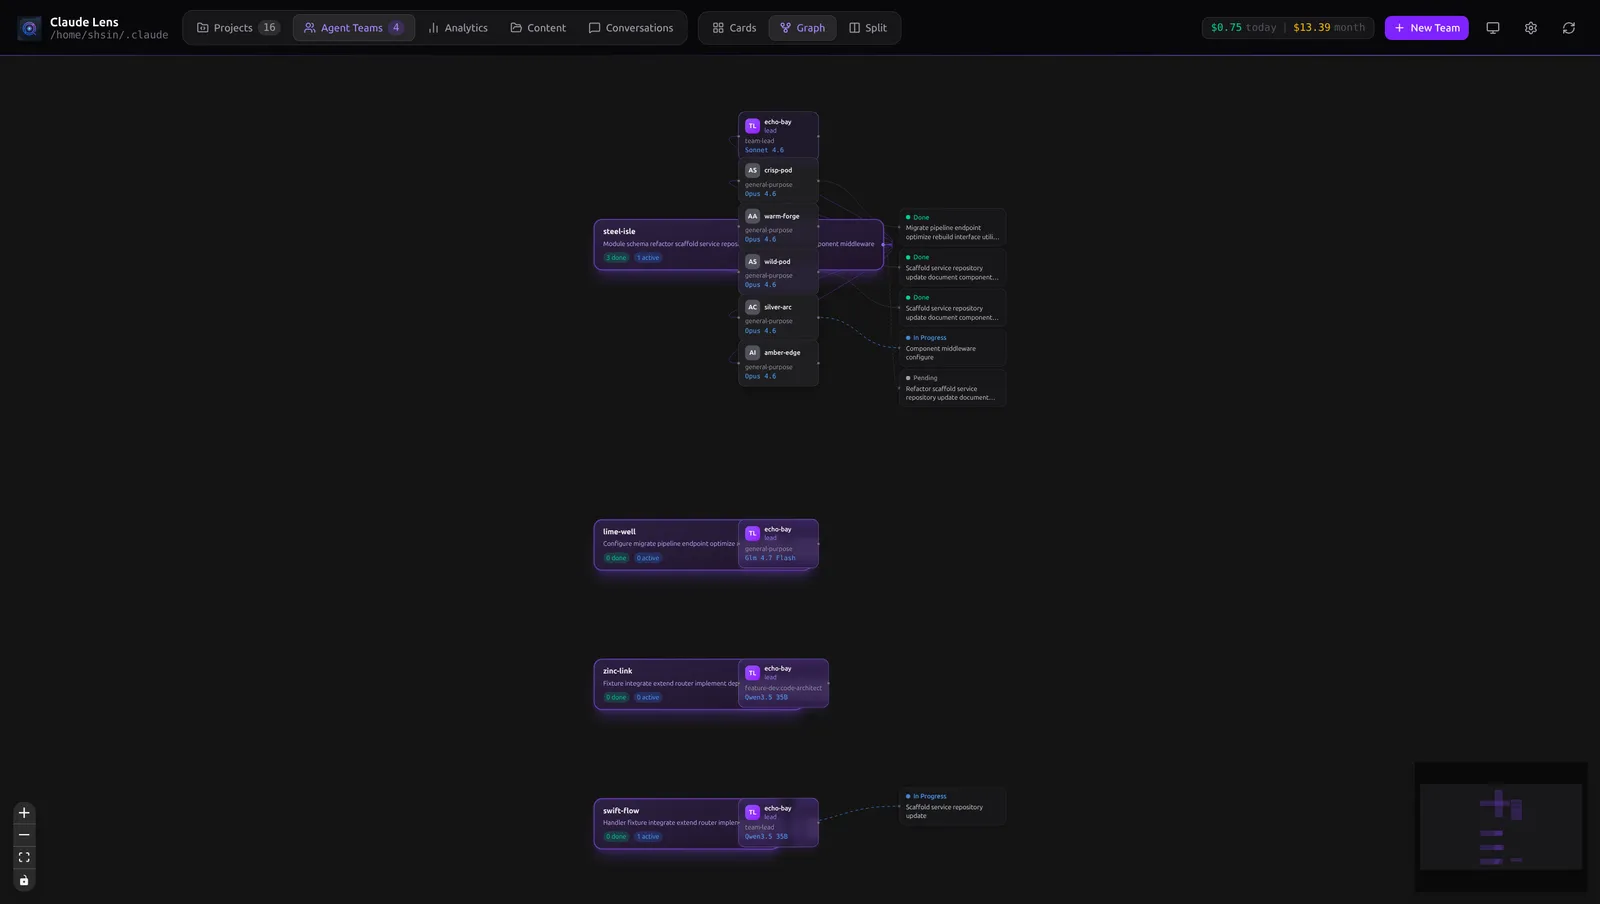1600x904 pixels.
Task: Select the zoom out icon on graph controls
Action: 24,834
